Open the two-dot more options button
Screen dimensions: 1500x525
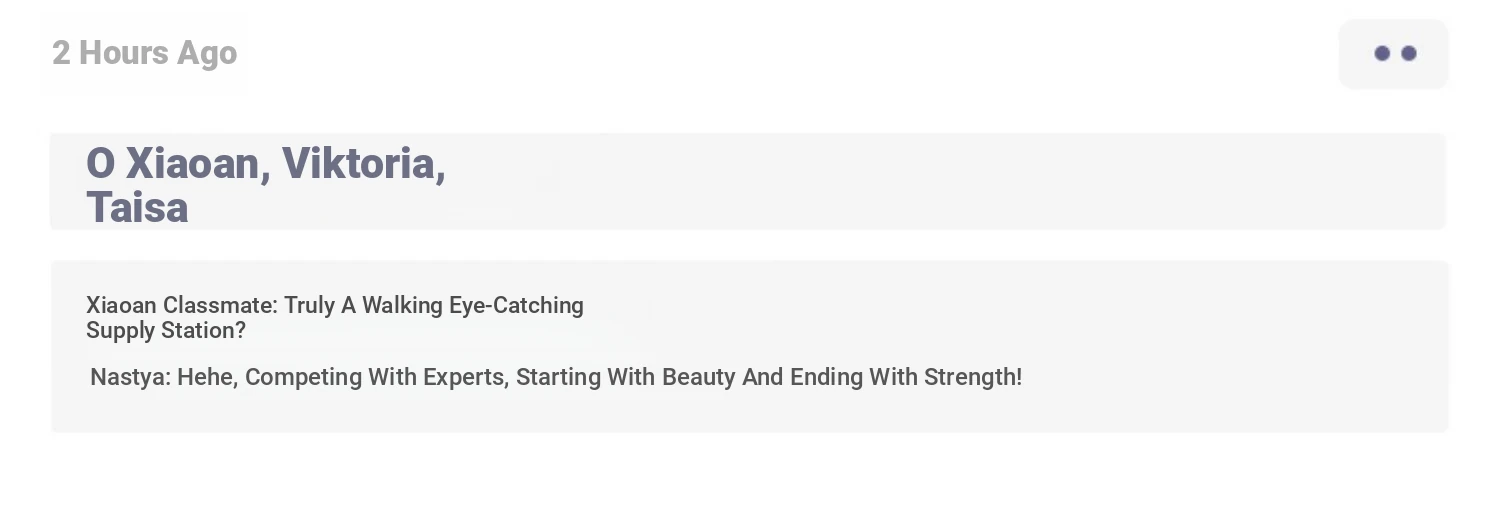pos(1393,54)
